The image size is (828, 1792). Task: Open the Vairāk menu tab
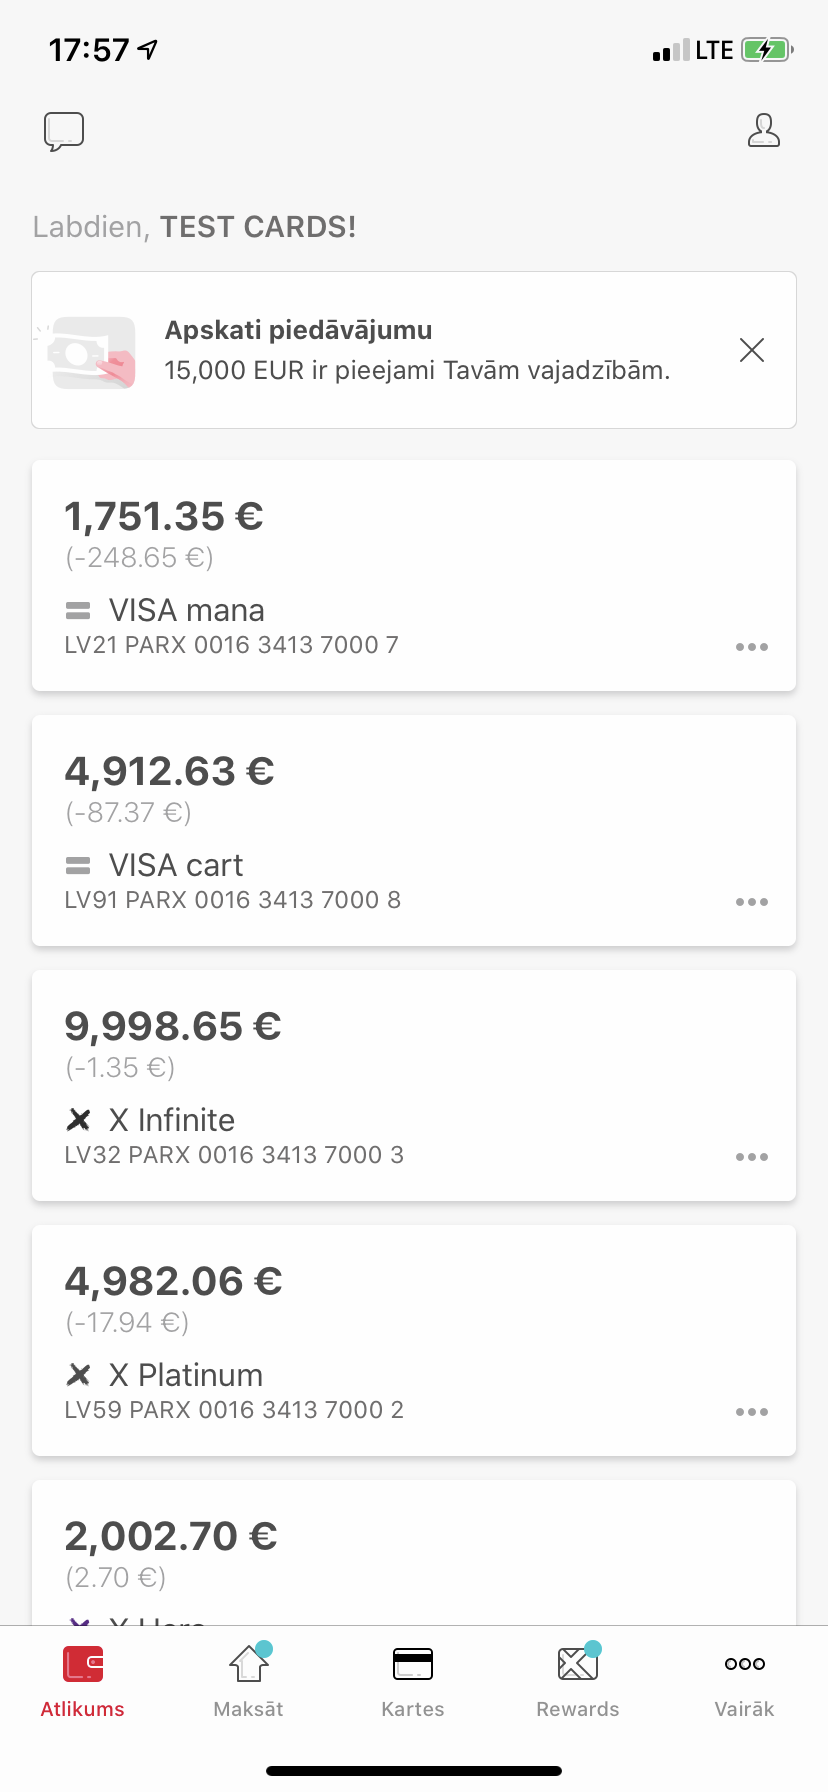(x=744, y=1680)
